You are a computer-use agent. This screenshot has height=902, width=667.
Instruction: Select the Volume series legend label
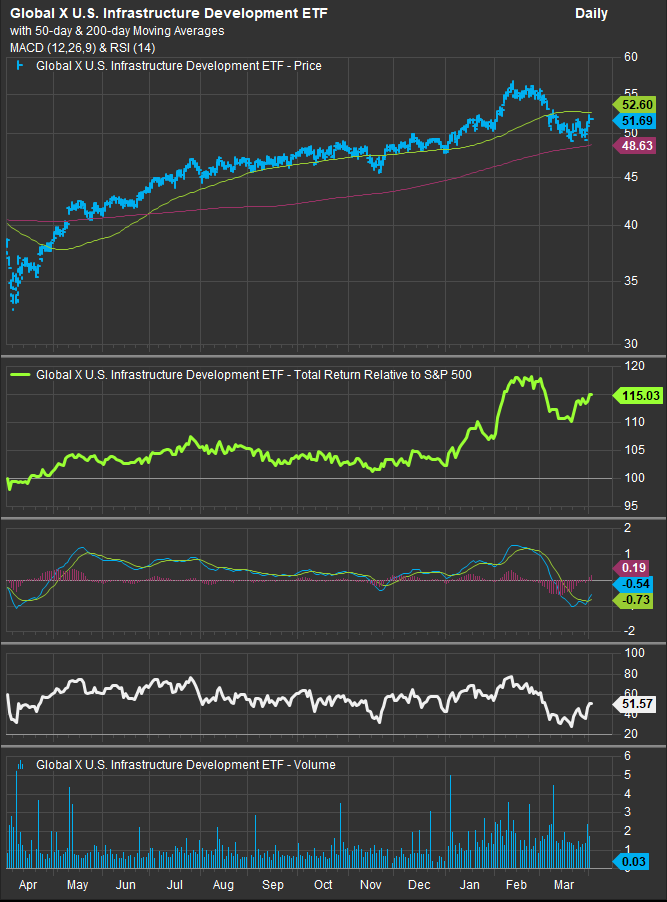pos(185,765)
